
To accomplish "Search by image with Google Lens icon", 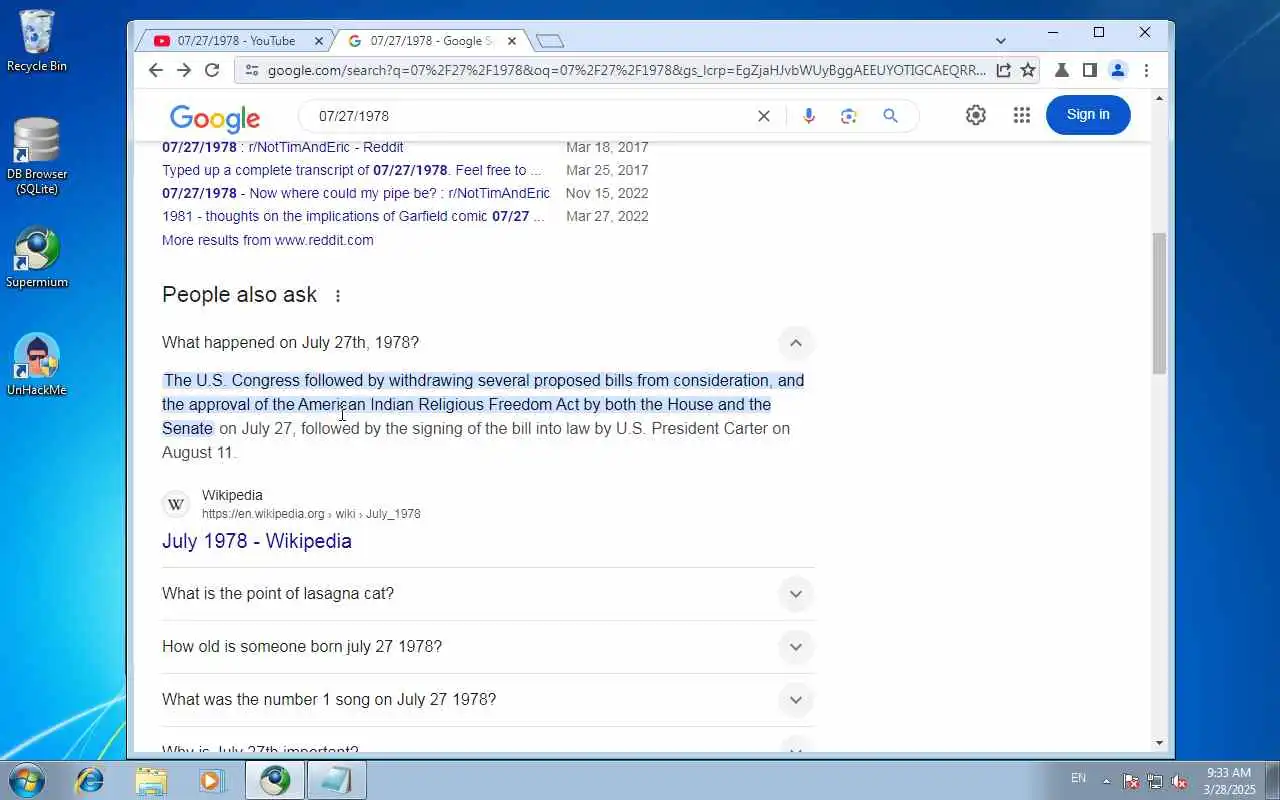I will coord(849,116).
